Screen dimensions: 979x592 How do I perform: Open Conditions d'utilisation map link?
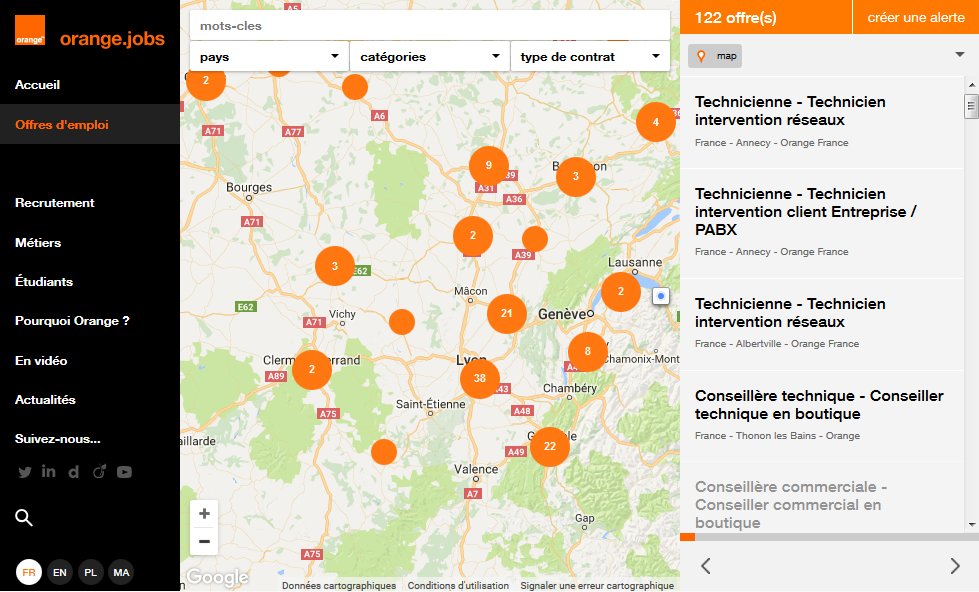pos(458,586)
